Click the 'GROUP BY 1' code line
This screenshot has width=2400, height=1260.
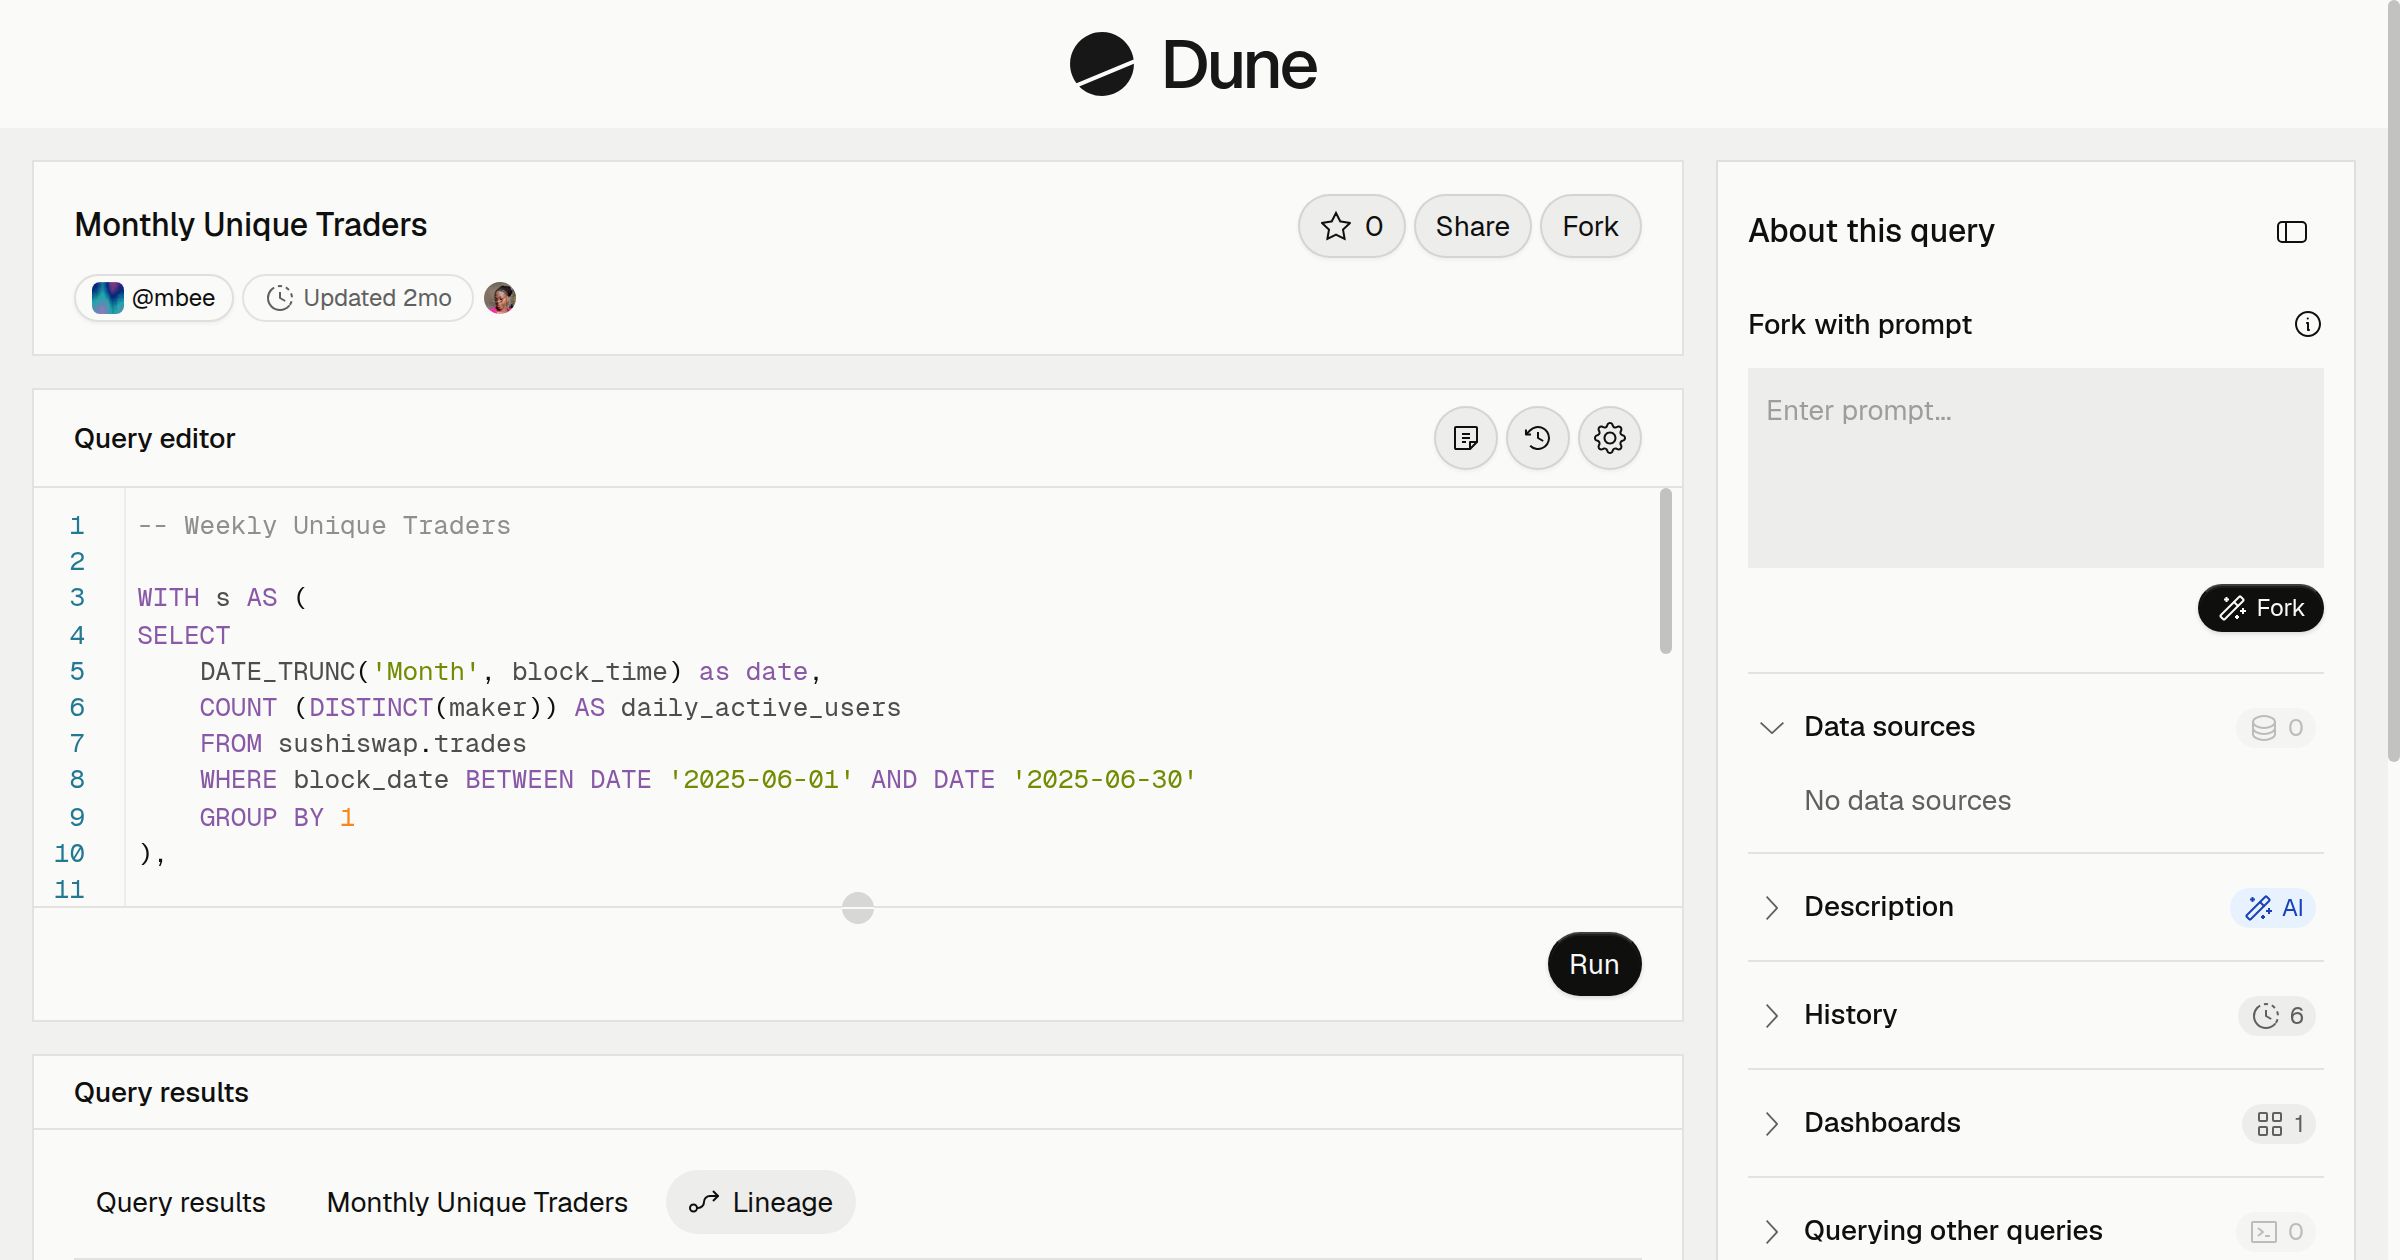tap(277, 818)
